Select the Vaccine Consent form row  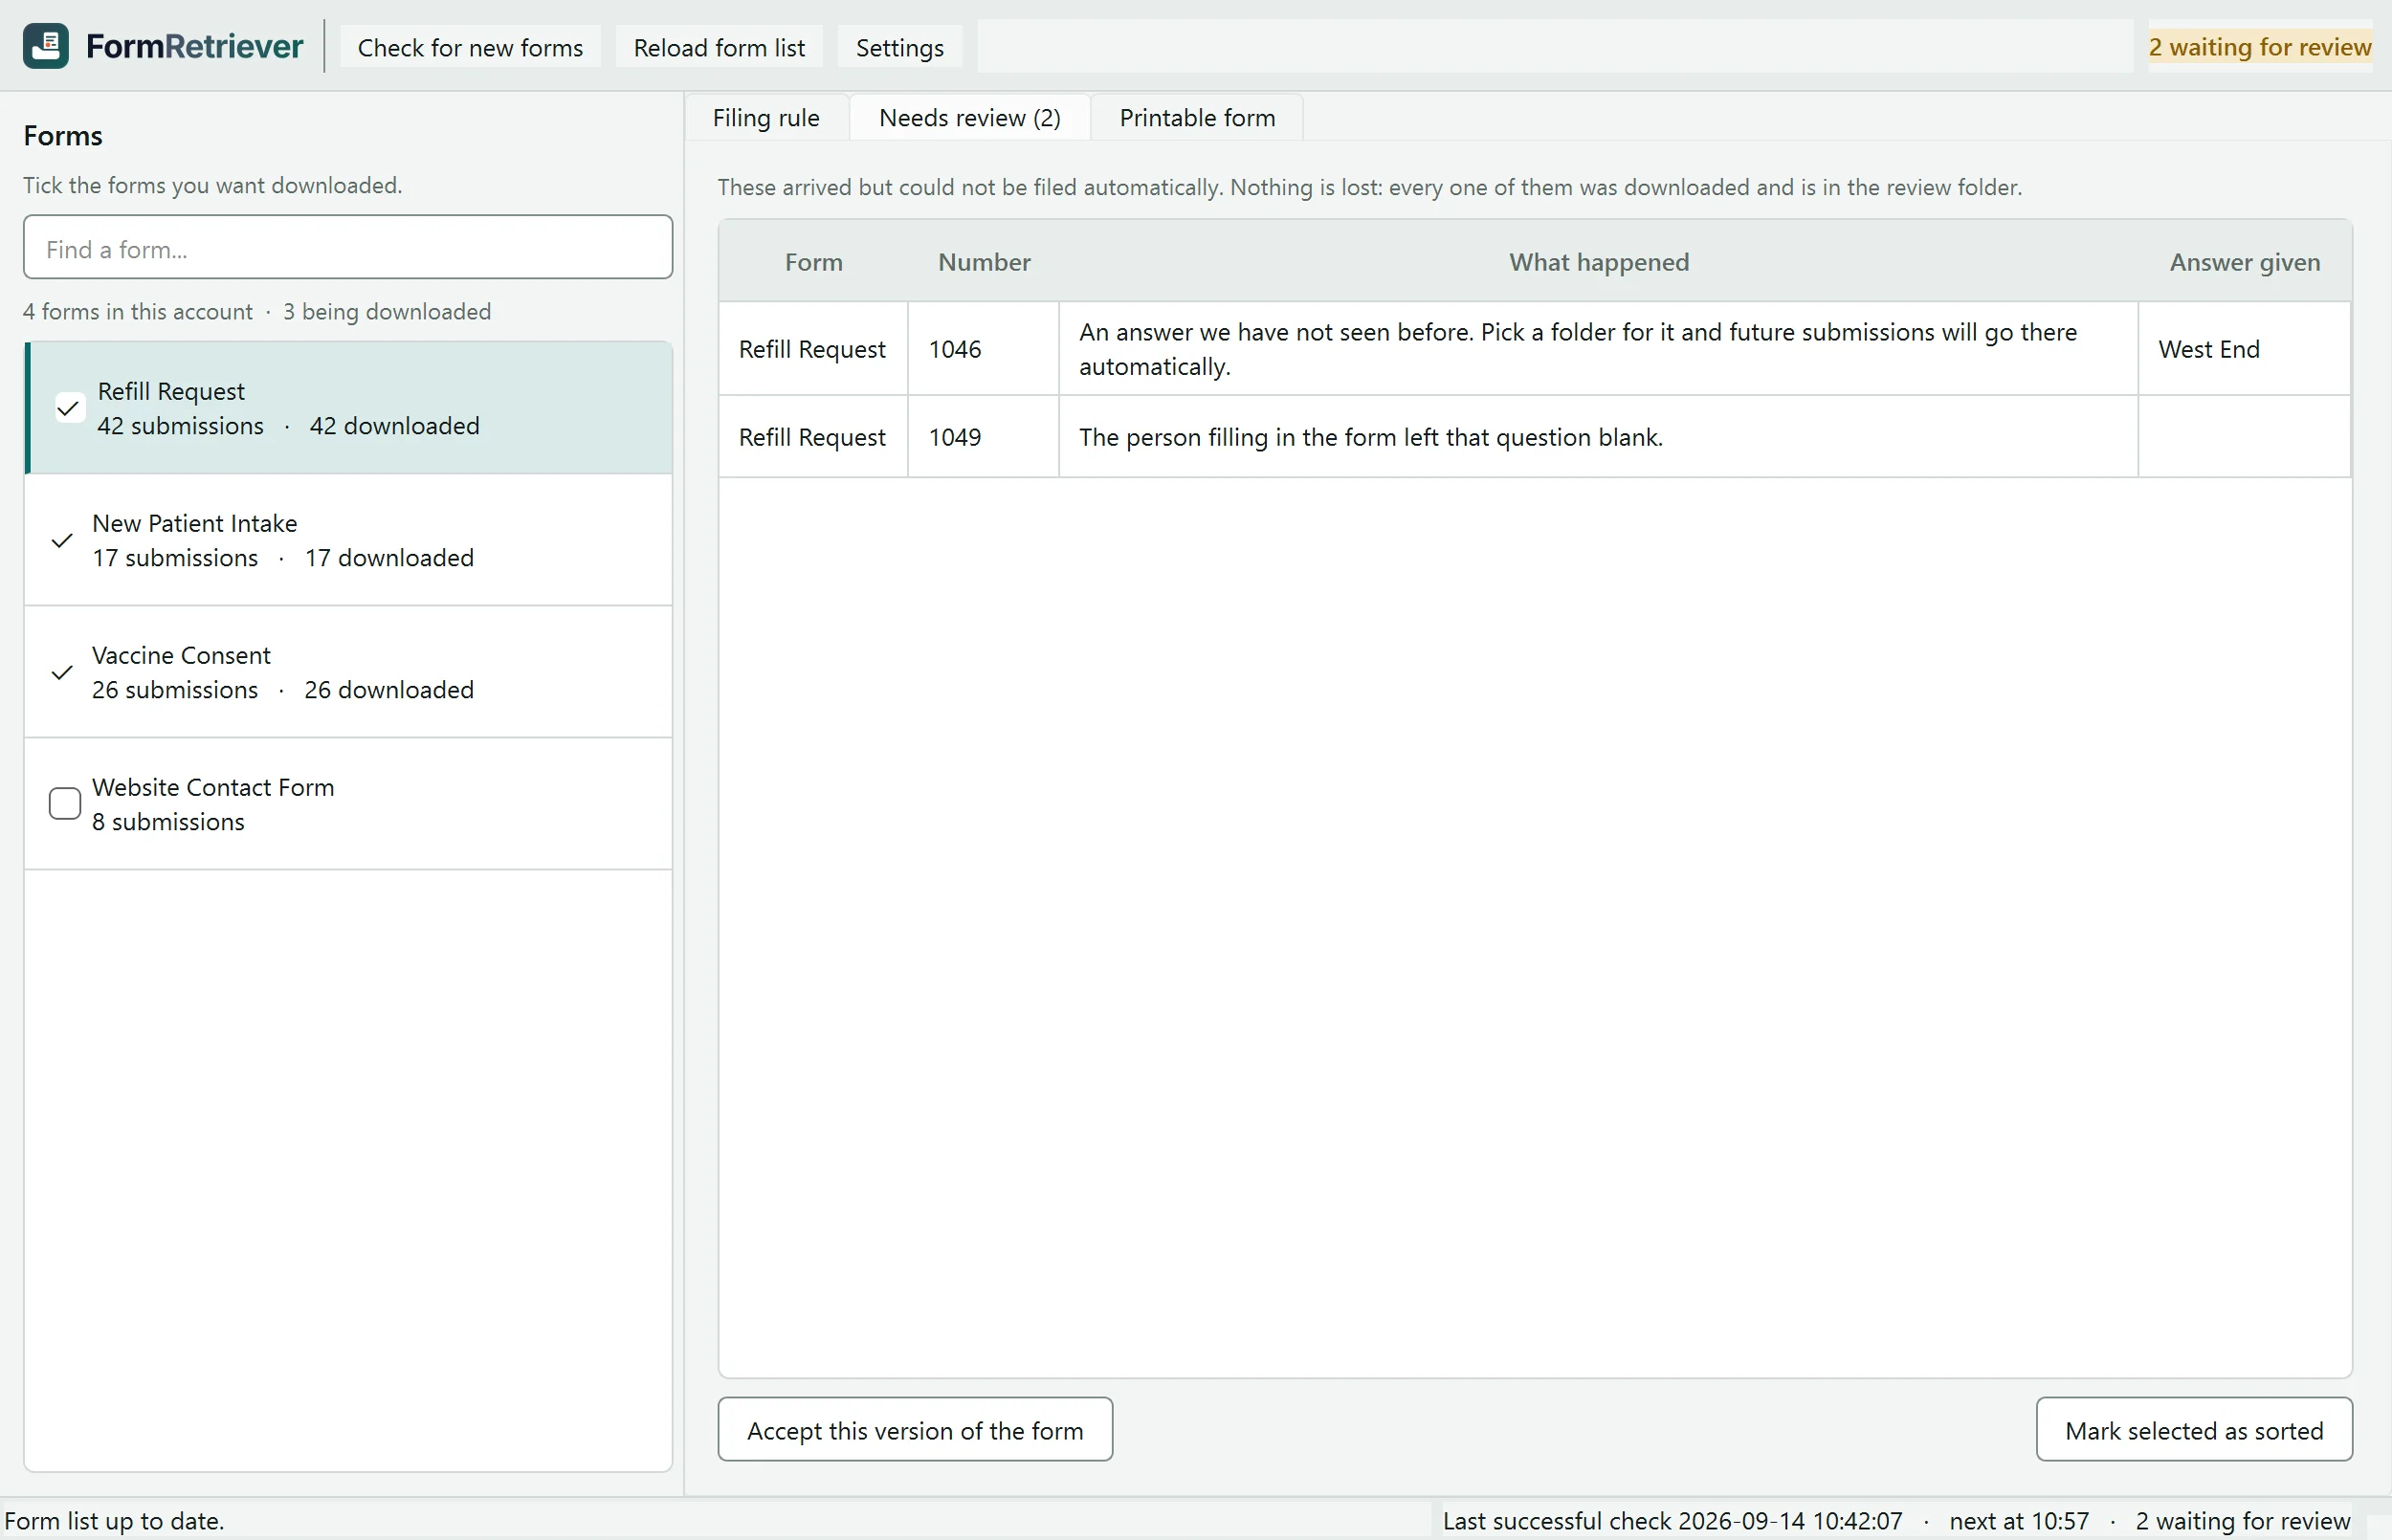[348, 672]
